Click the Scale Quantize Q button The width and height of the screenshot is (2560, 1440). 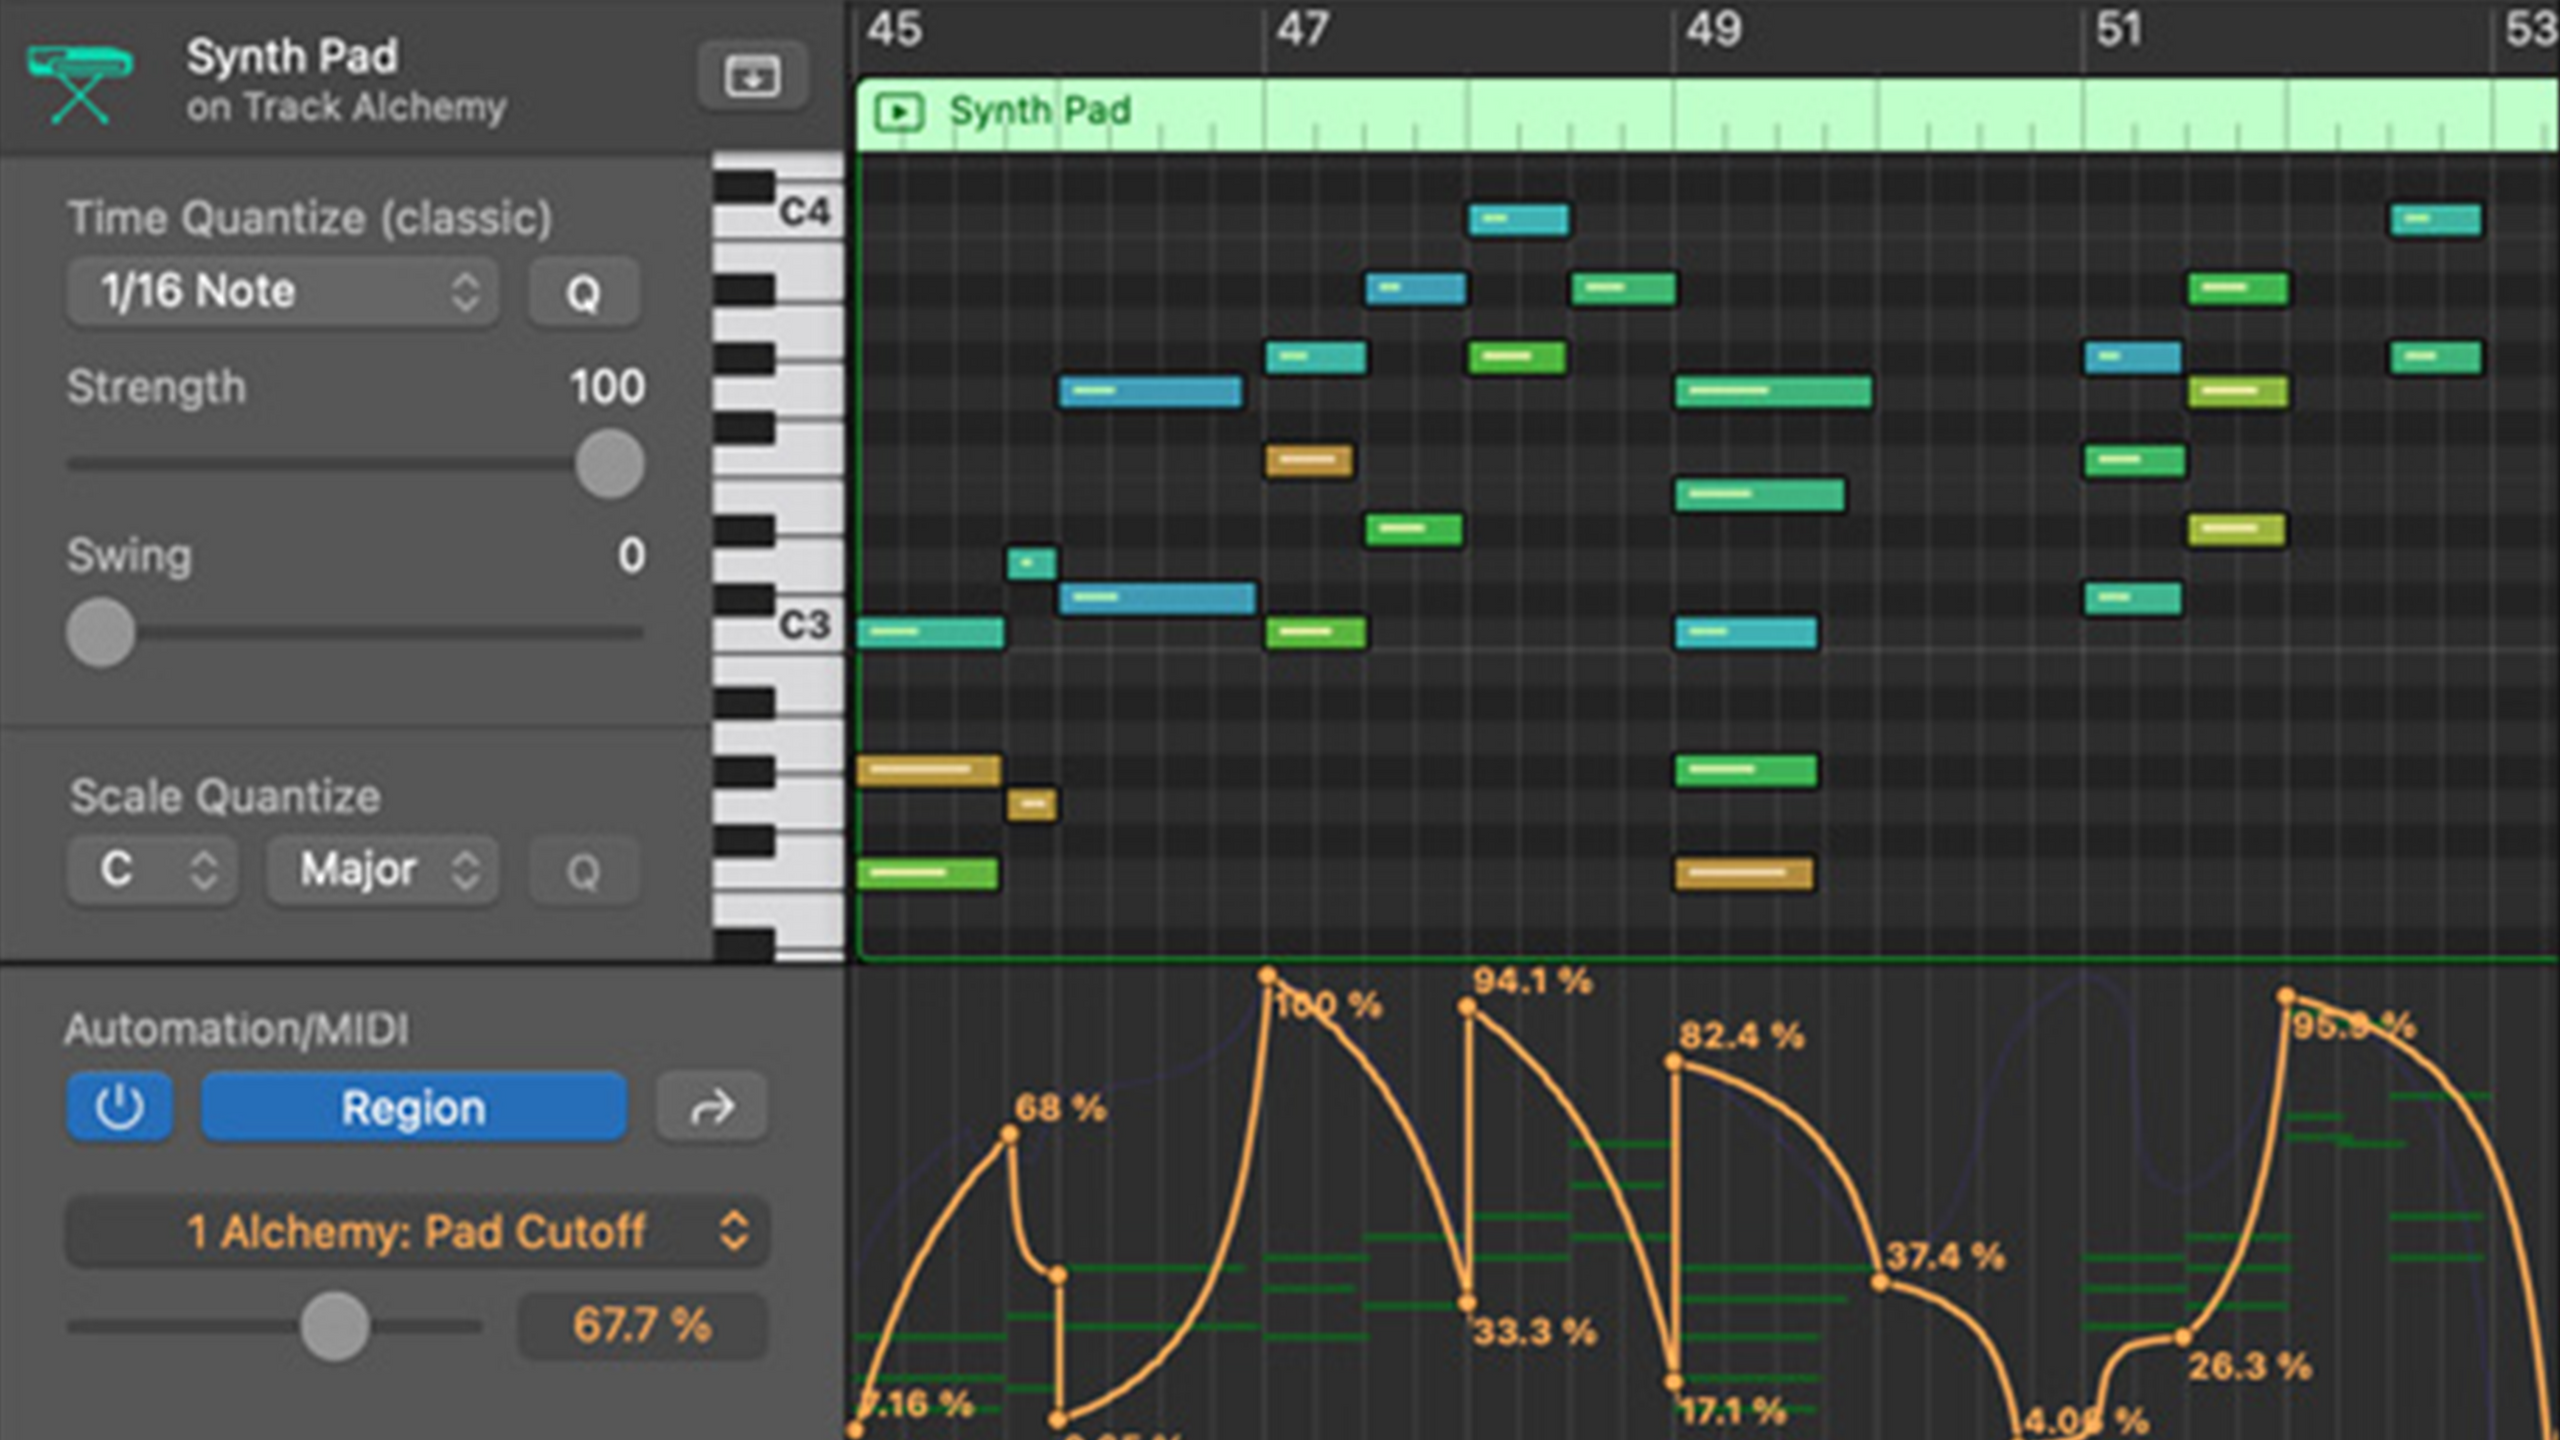coord(584,872)
